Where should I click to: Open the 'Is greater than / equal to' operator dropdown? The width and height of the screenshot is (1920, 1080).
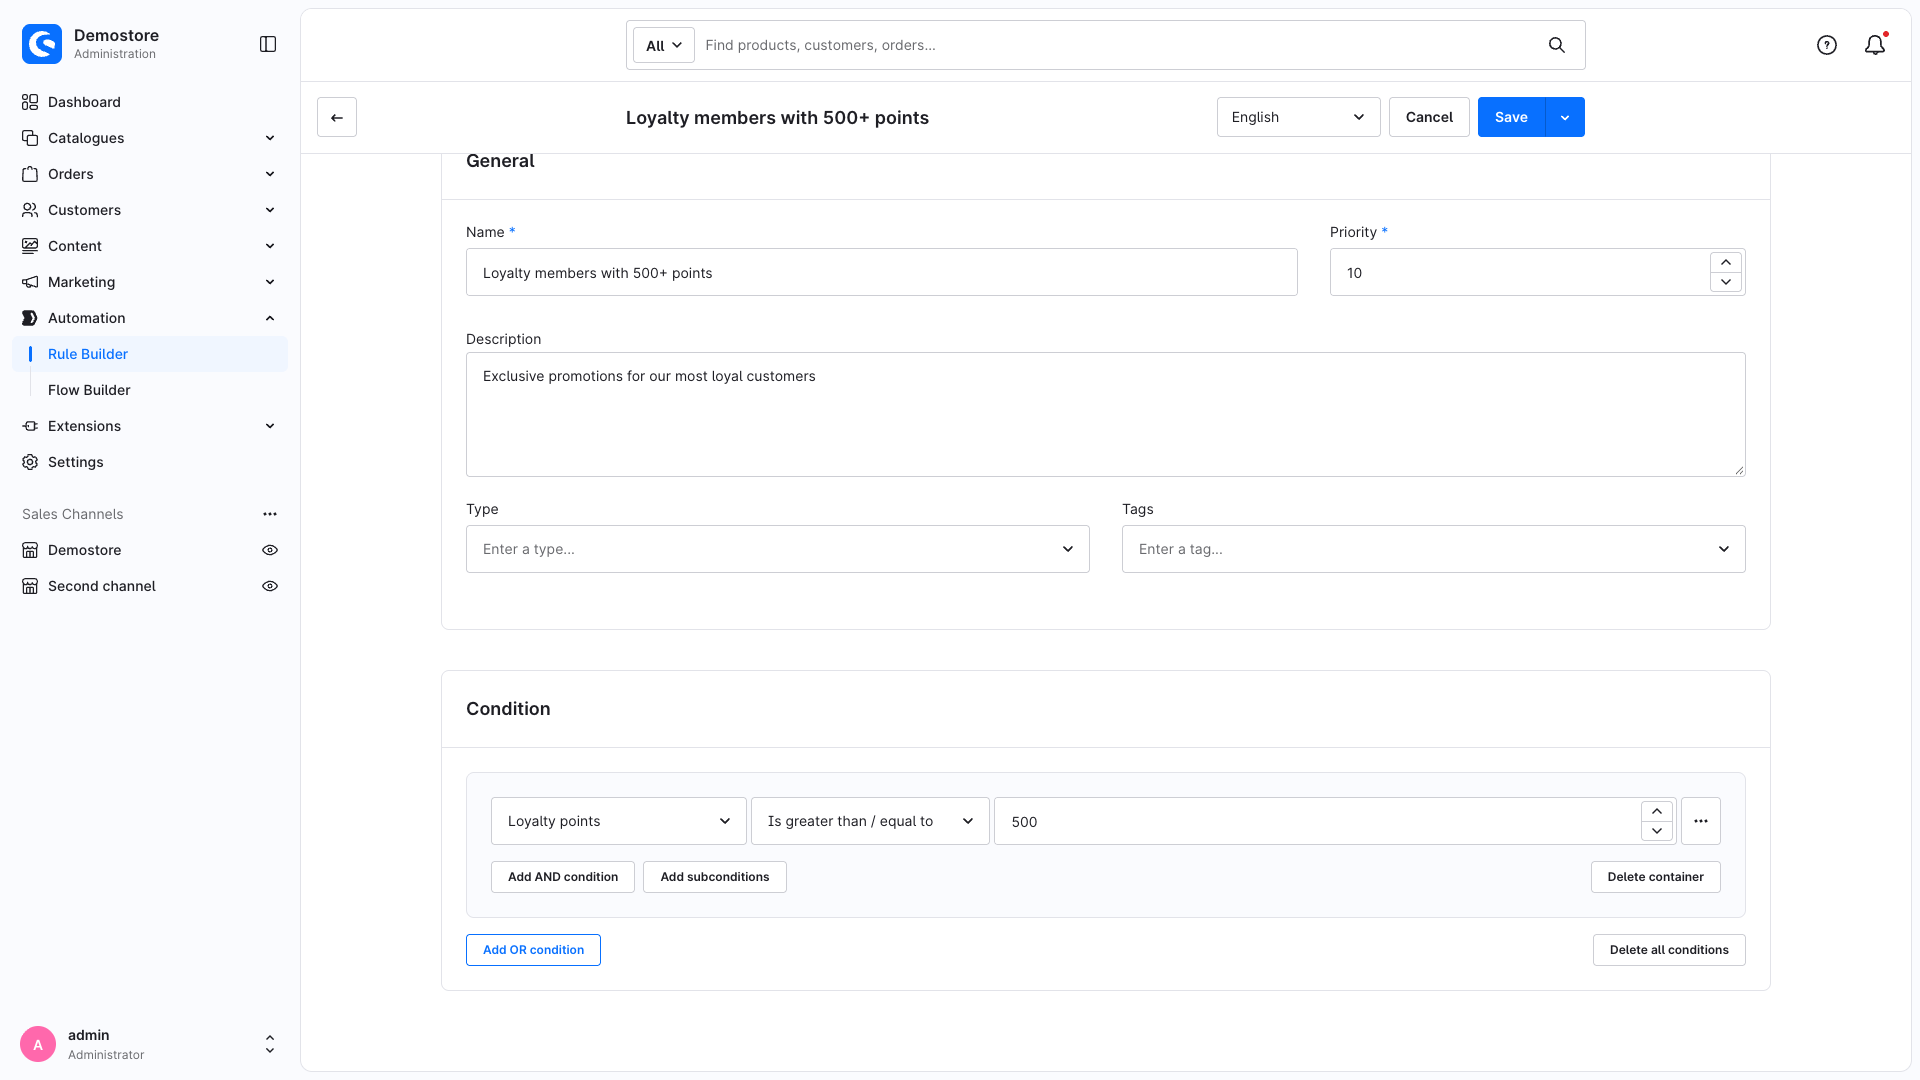(870, 821)
